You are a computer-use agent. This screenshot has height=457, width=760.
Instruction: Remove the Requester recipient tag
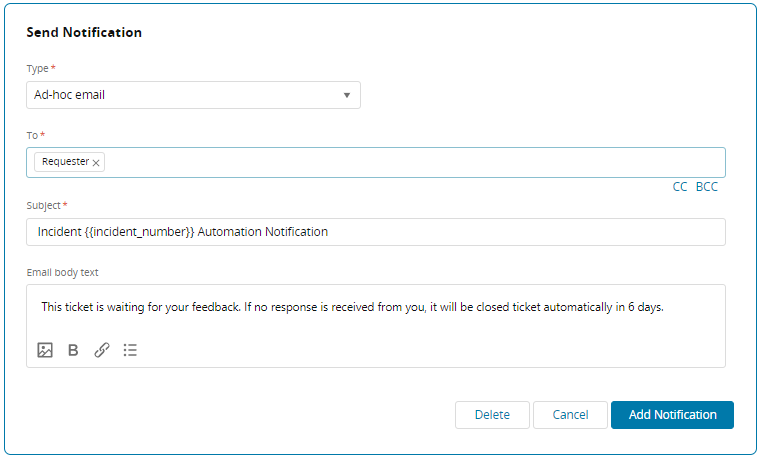(96, 162)
